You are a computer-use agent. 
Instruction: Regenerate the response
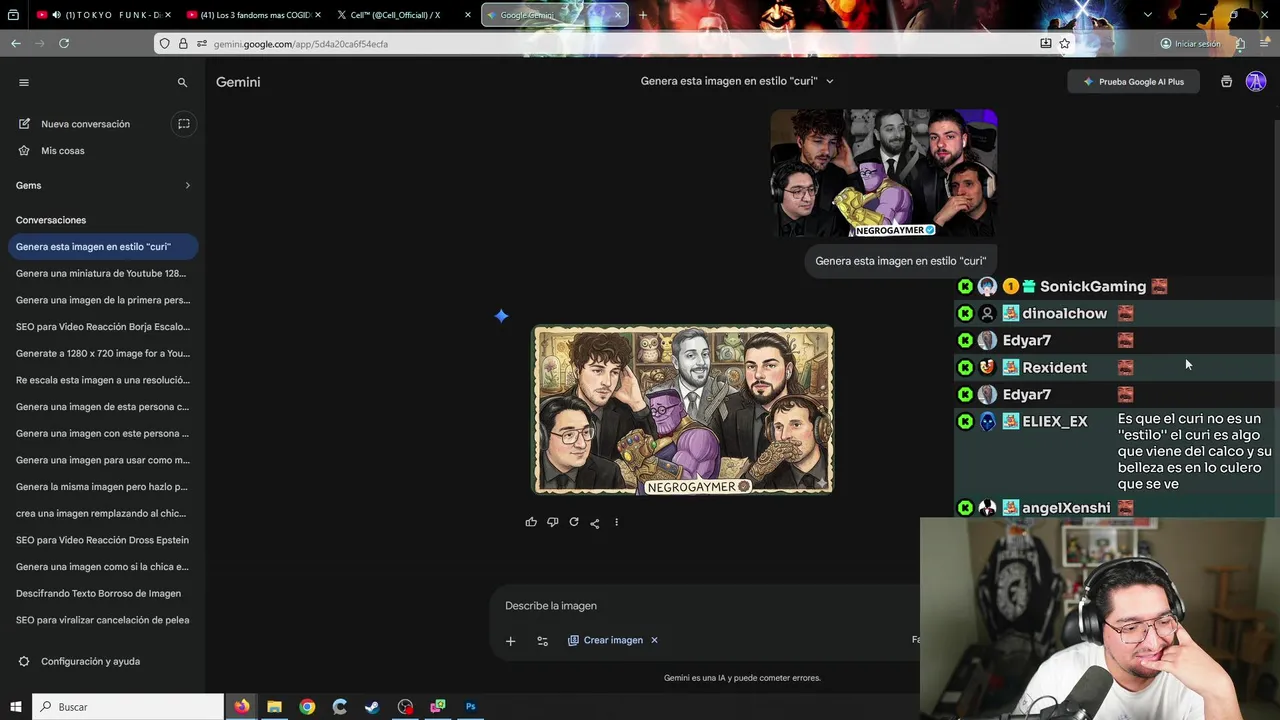[x=574, y=522]
